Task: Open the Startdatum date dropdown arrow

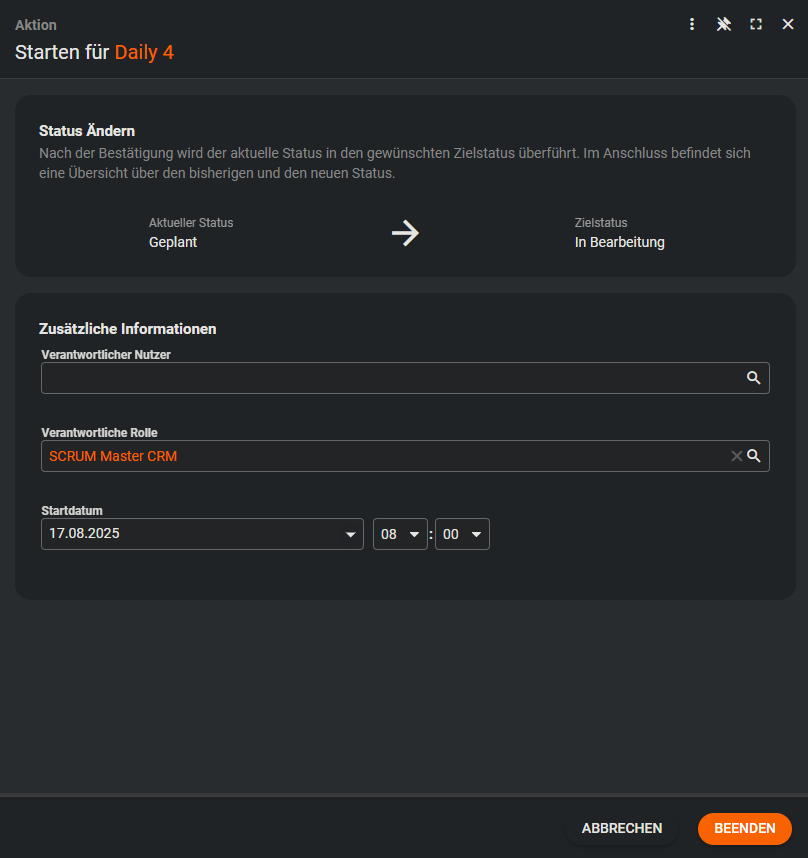Action: (351, 535)
